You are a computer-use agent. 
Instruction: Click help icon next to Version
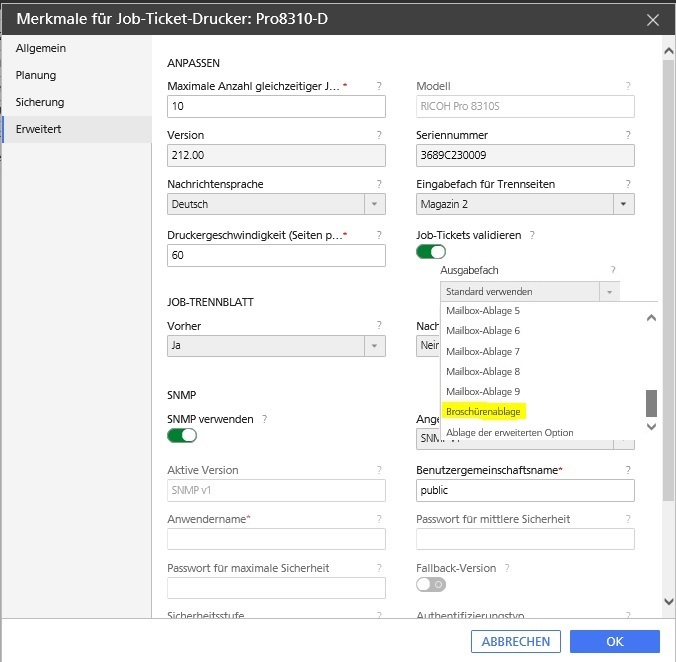[379, 135]
